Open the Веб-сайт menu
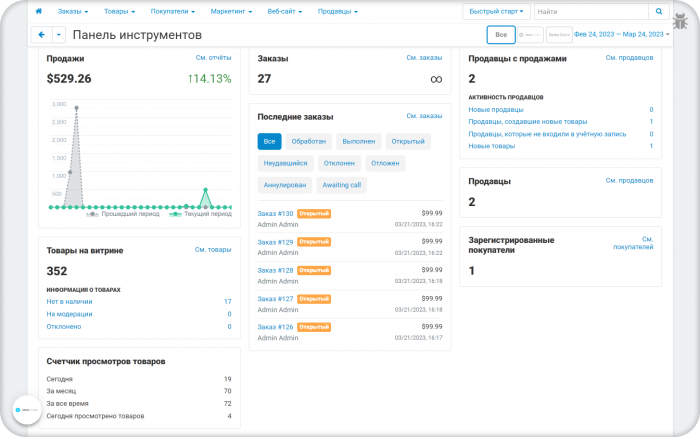The image size is (700, 437). (285, 12)
